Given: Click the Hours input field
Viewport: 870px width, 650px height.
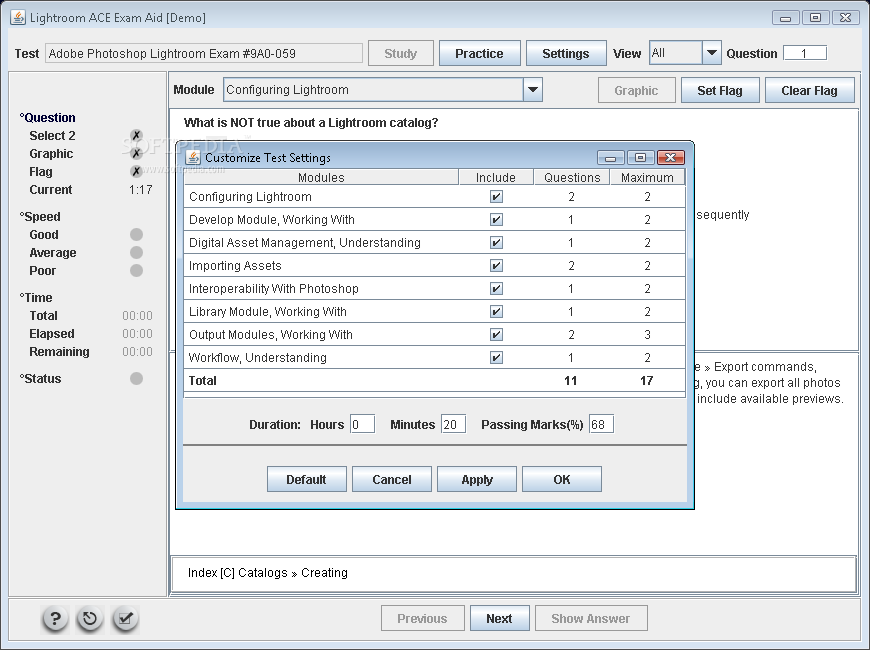Looking at the screenshot, I should pos(362,425).
